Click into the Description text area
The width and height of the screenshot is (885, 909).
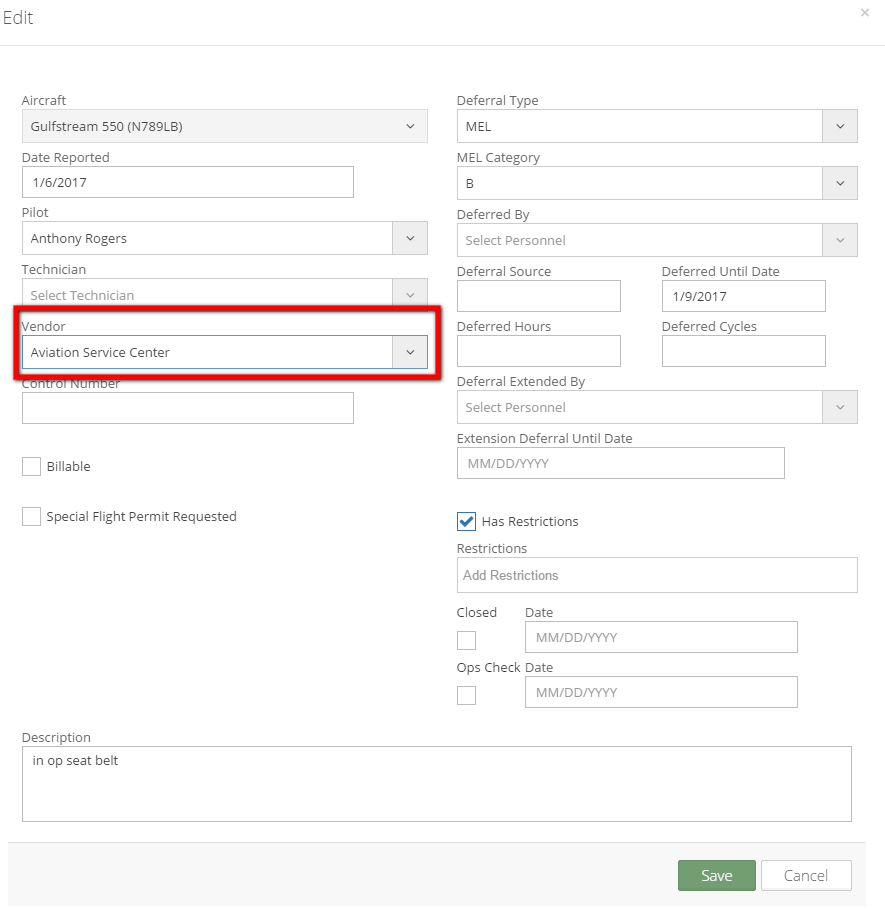point(437,784)
